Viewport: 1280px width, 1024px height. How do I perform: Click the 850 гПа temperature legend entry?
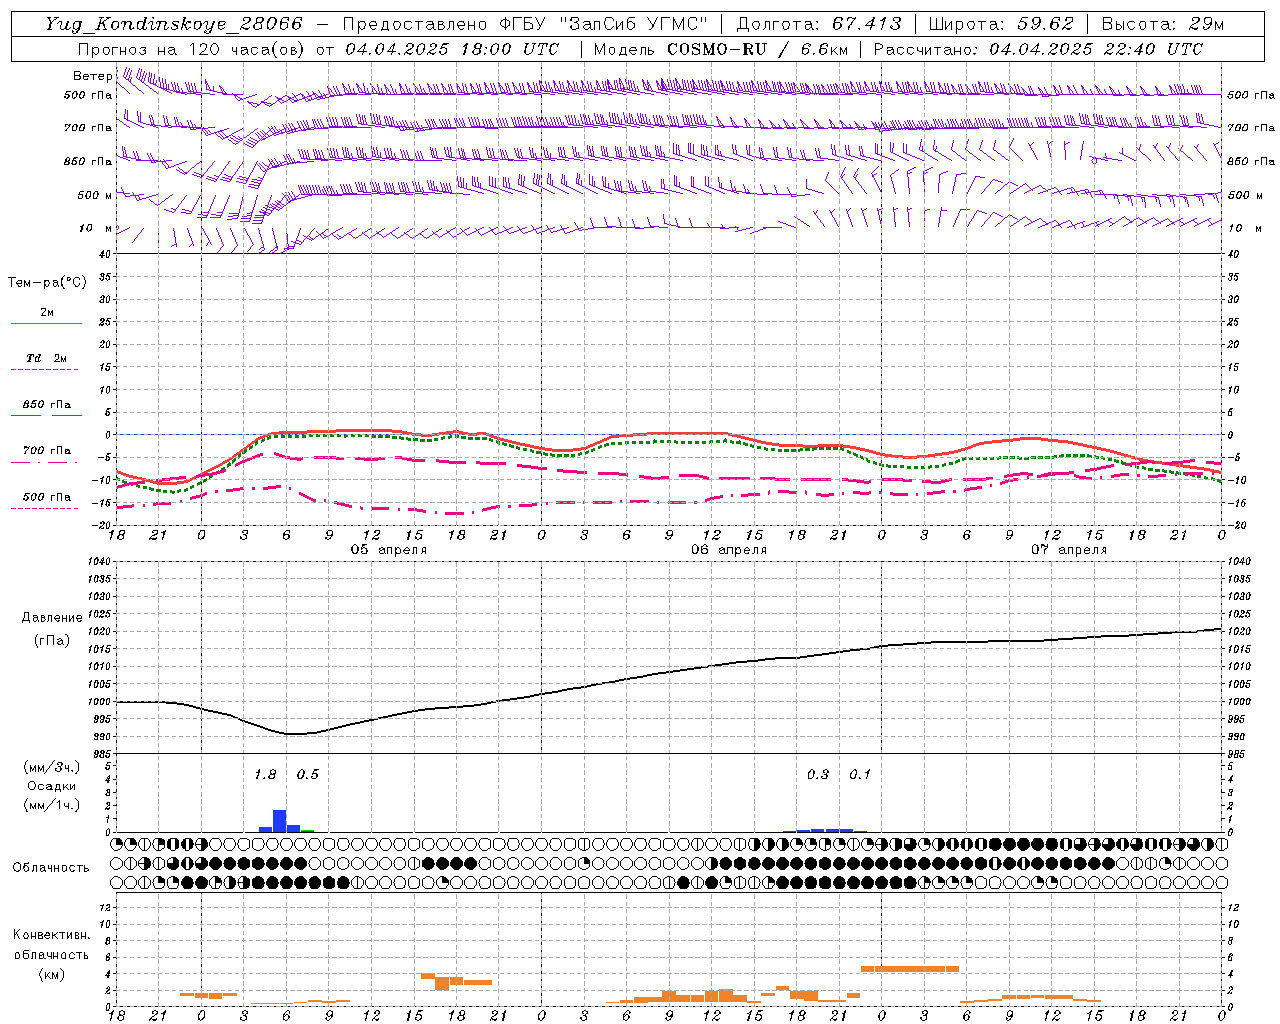pos(46,408)
